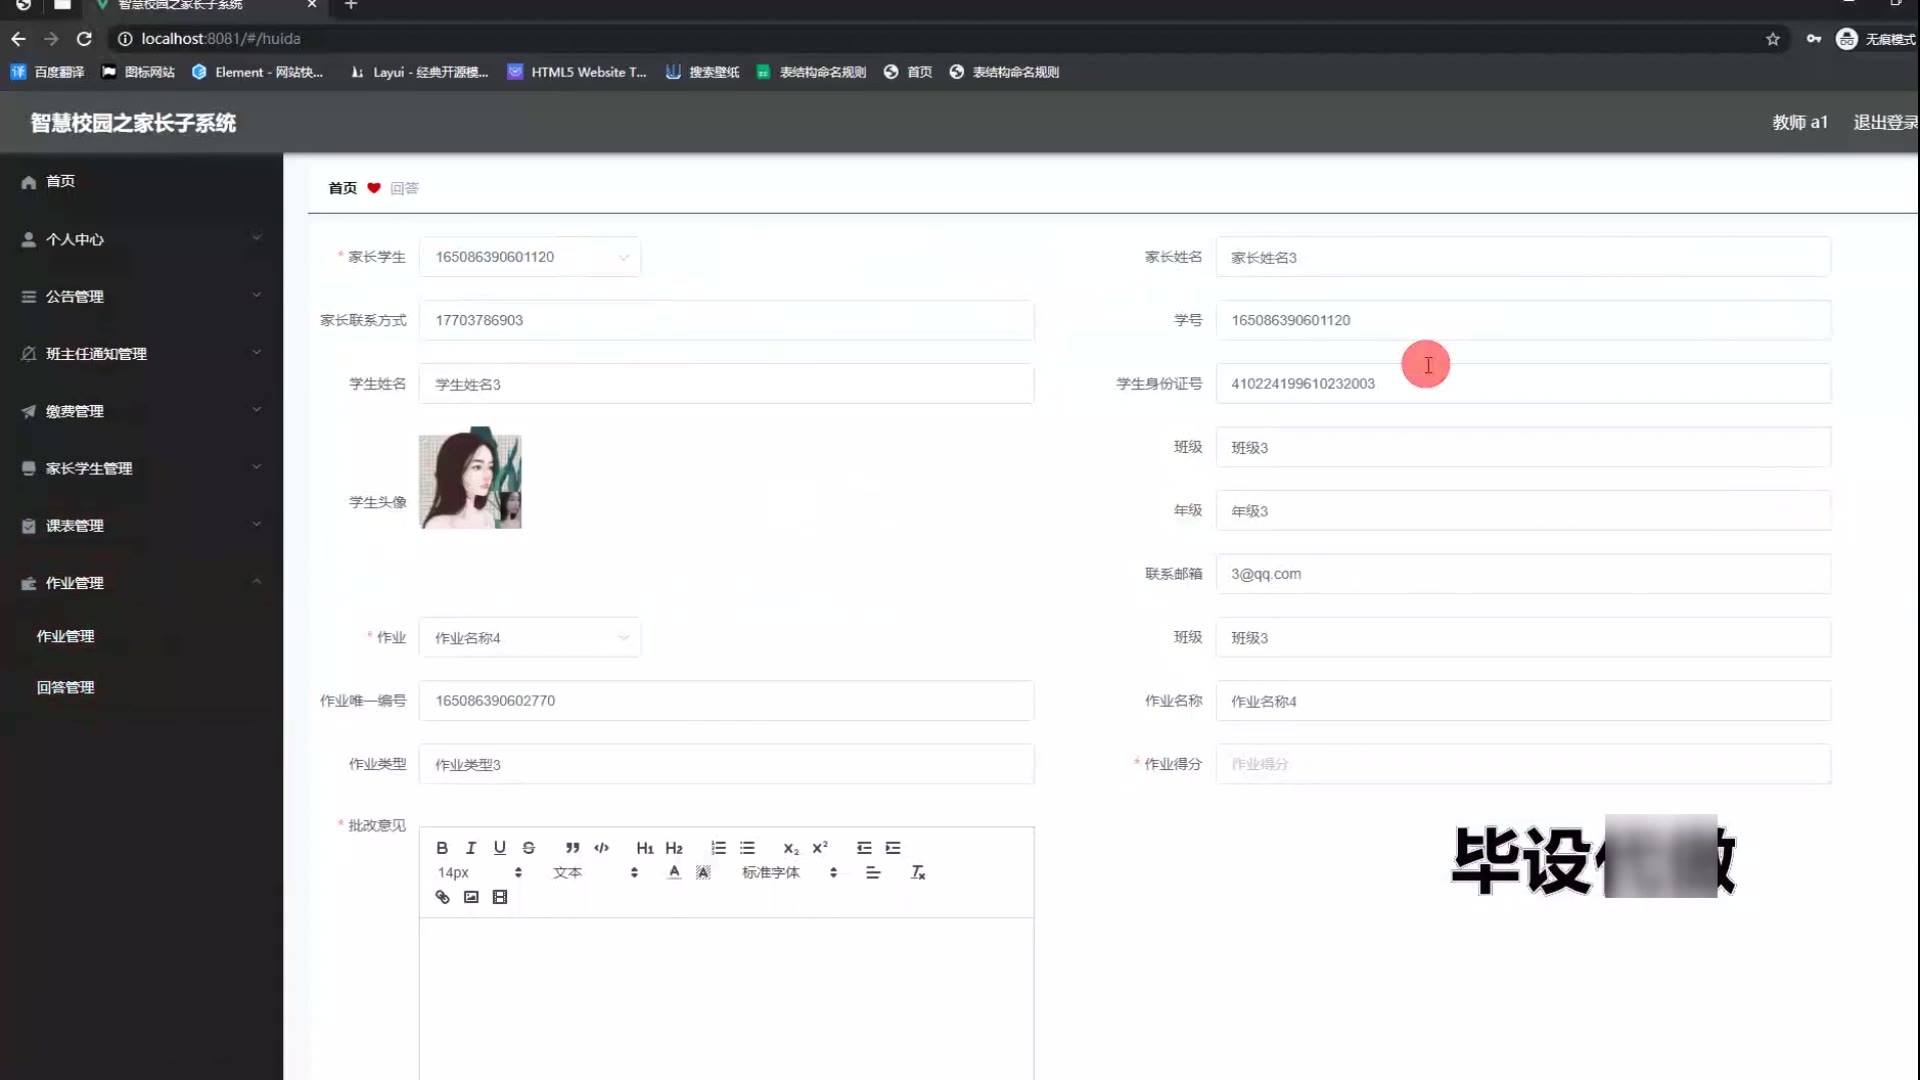Open the 搜索壁纸 bookmark
The width and height of the screenshot is (1920, 1080).
click(x=703, y=72)
